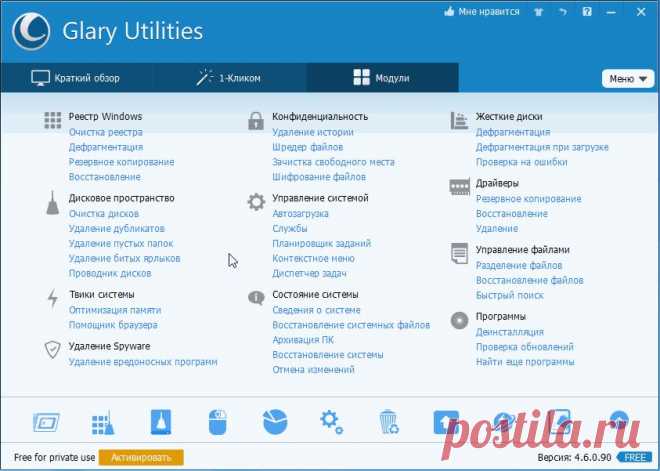Open uninstaller trash-bin icon in bottom toolbar

(x=389, y=422)
